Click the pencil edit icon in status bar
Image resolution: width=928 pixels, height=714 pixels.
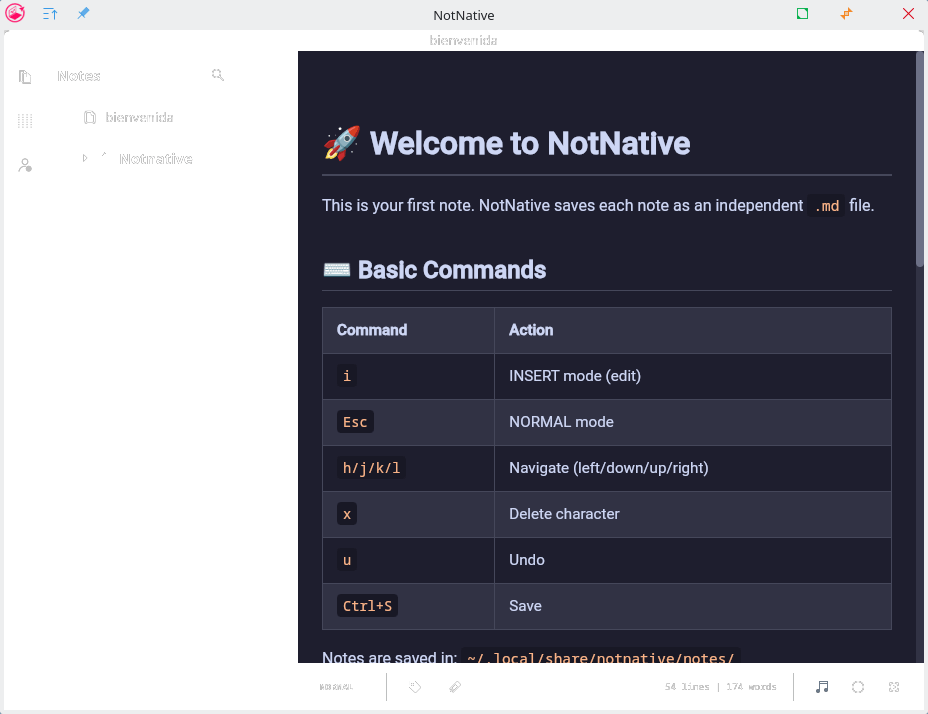pos(454,687)
